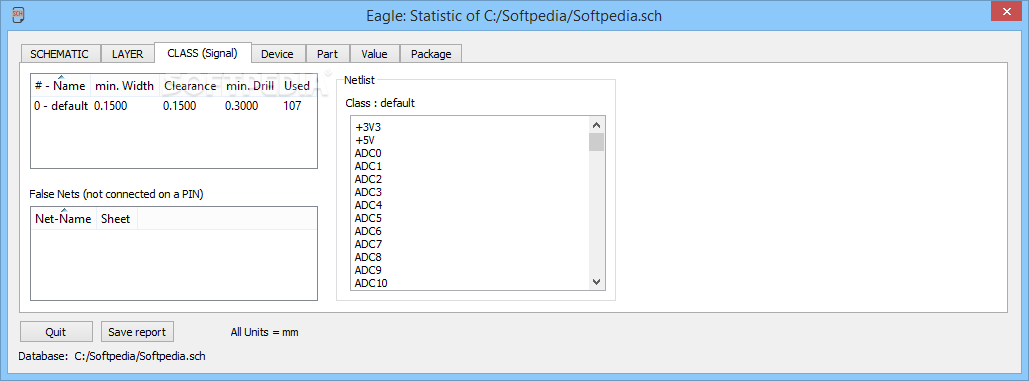Select ADC4 in the netlist
Image resolution: width=1029 pixels, height=381 pixels.
[x=368, y=205]
